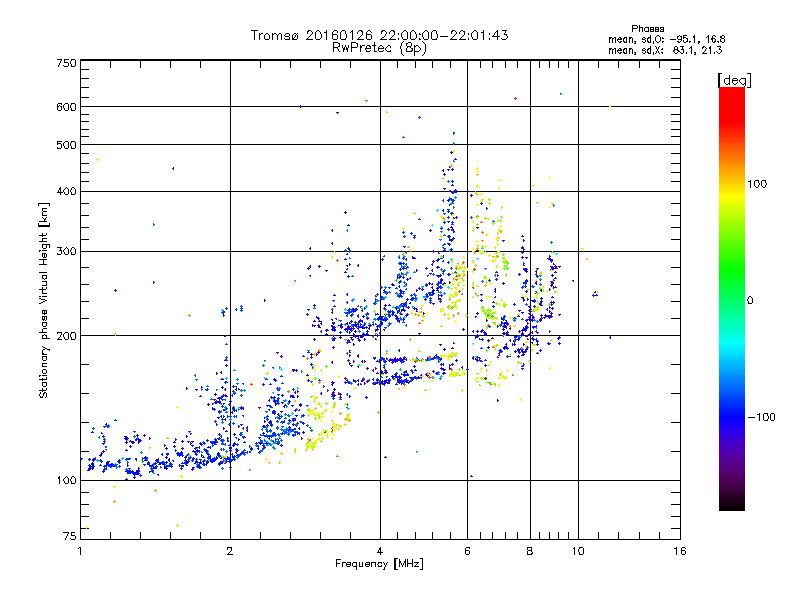This screenshot has width=800, height=600.
Task: Click the x-axis '16' tick label
Action: [x=680, y=551]
